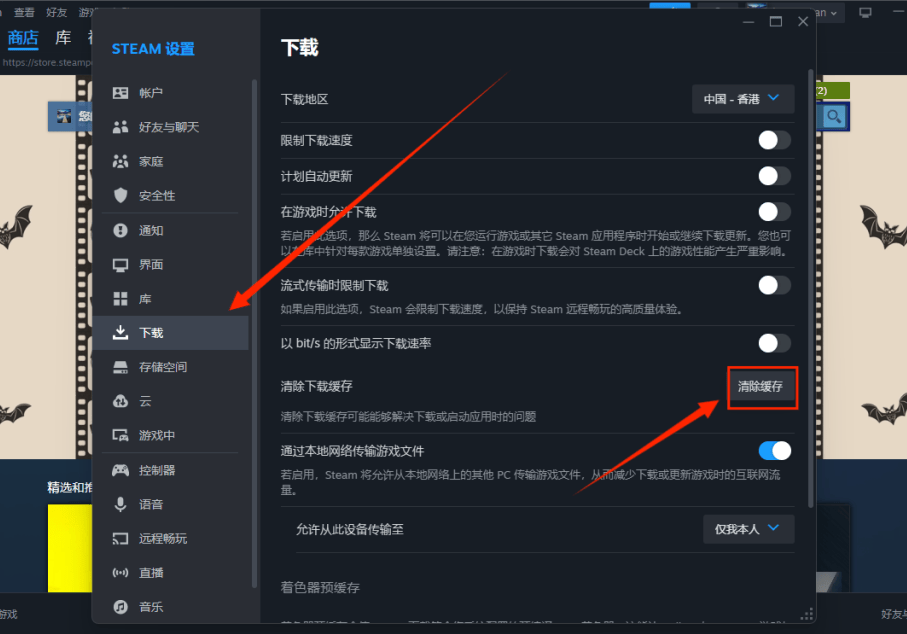907x634 pixels.
Task: Open the 下载地区 dropdown showing 中国 - 香港
Action: [x=743, y=99]
